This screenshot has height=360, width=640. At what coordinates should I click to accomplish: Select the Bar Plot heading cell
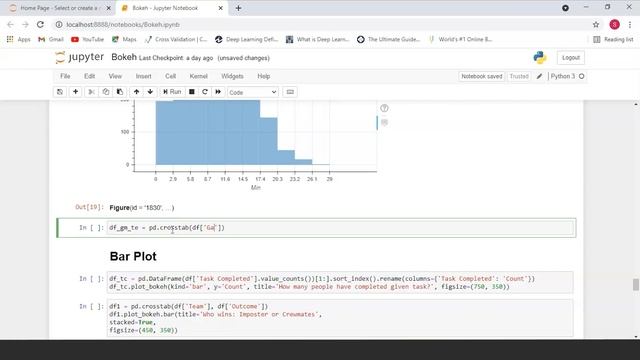tap(133, 256)
